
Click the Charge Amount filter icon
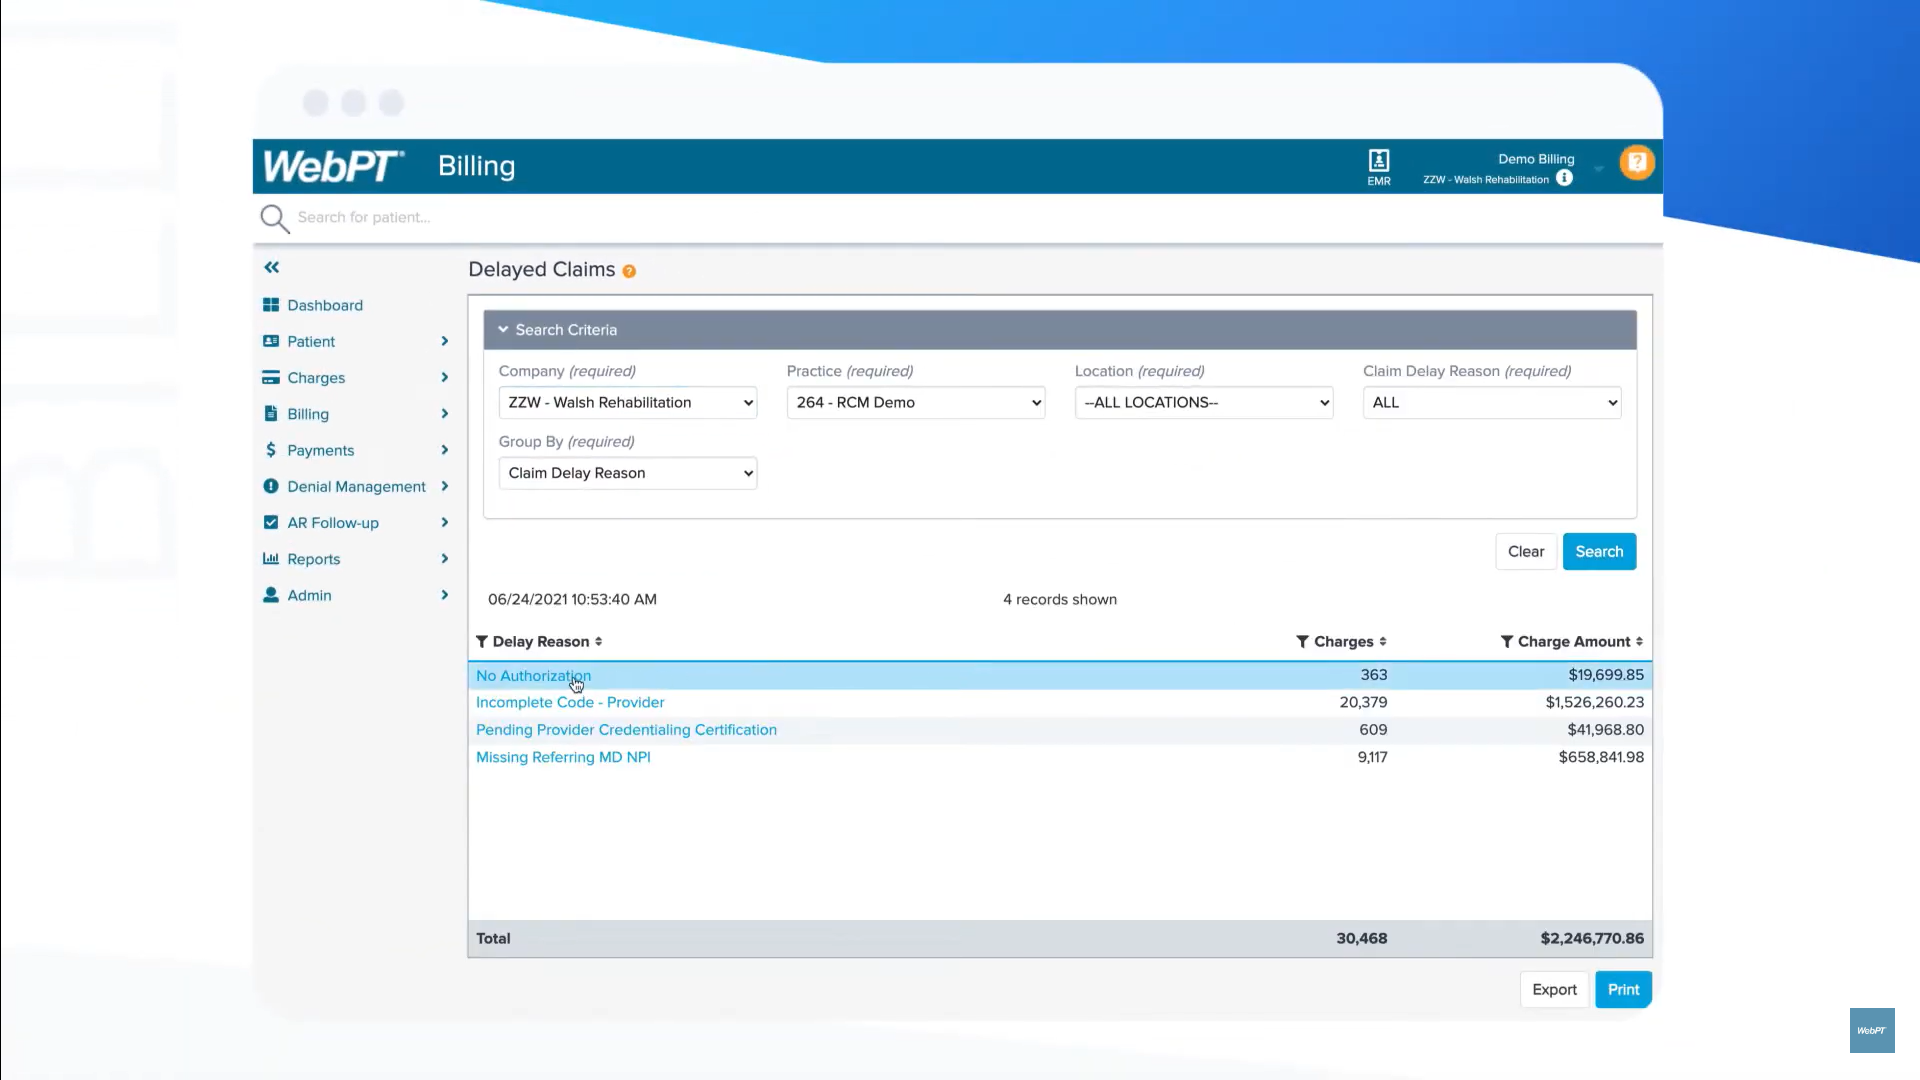(1506, 642)
